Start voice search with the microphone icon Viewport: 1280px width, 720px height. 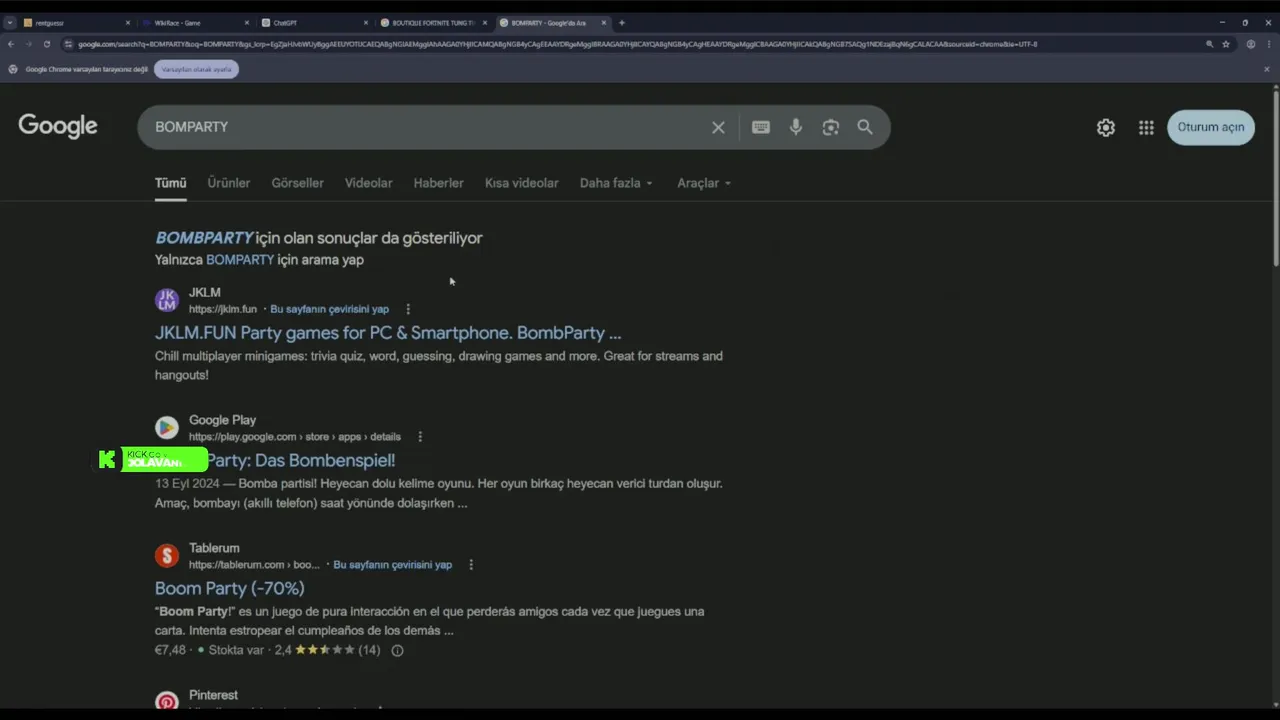[x=796, y=127]
